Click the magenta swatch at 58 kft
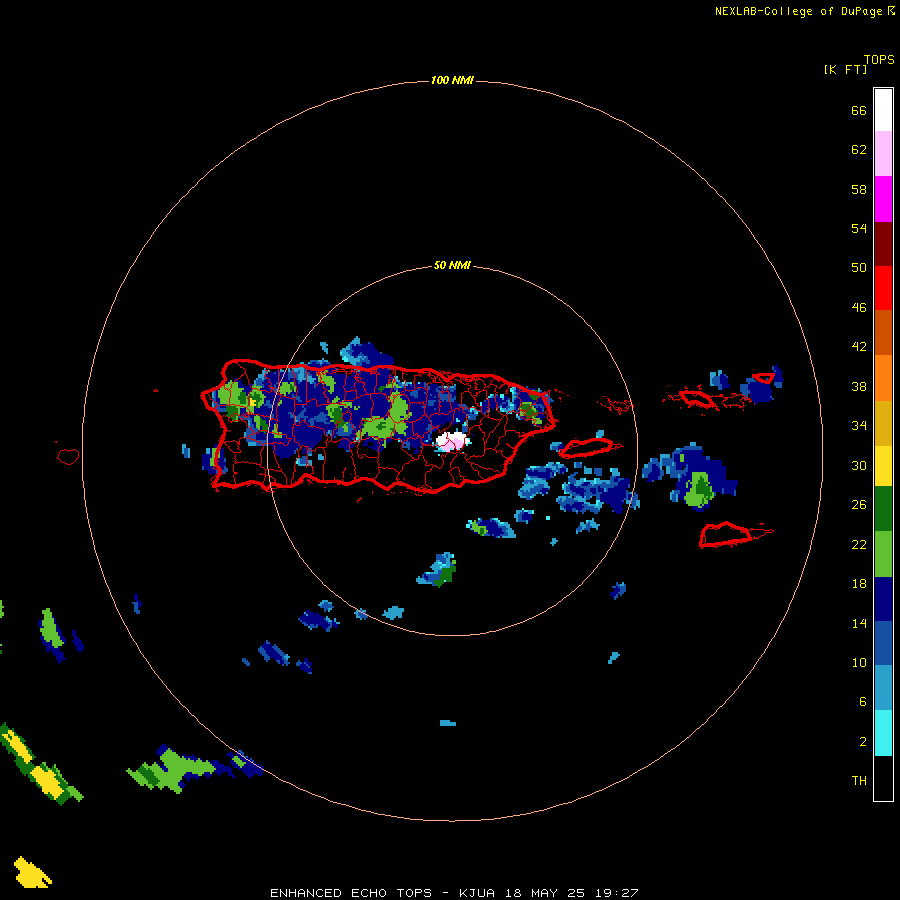This screenshot has width=900, height=900. pyautogui.click(x=883, y=199)
